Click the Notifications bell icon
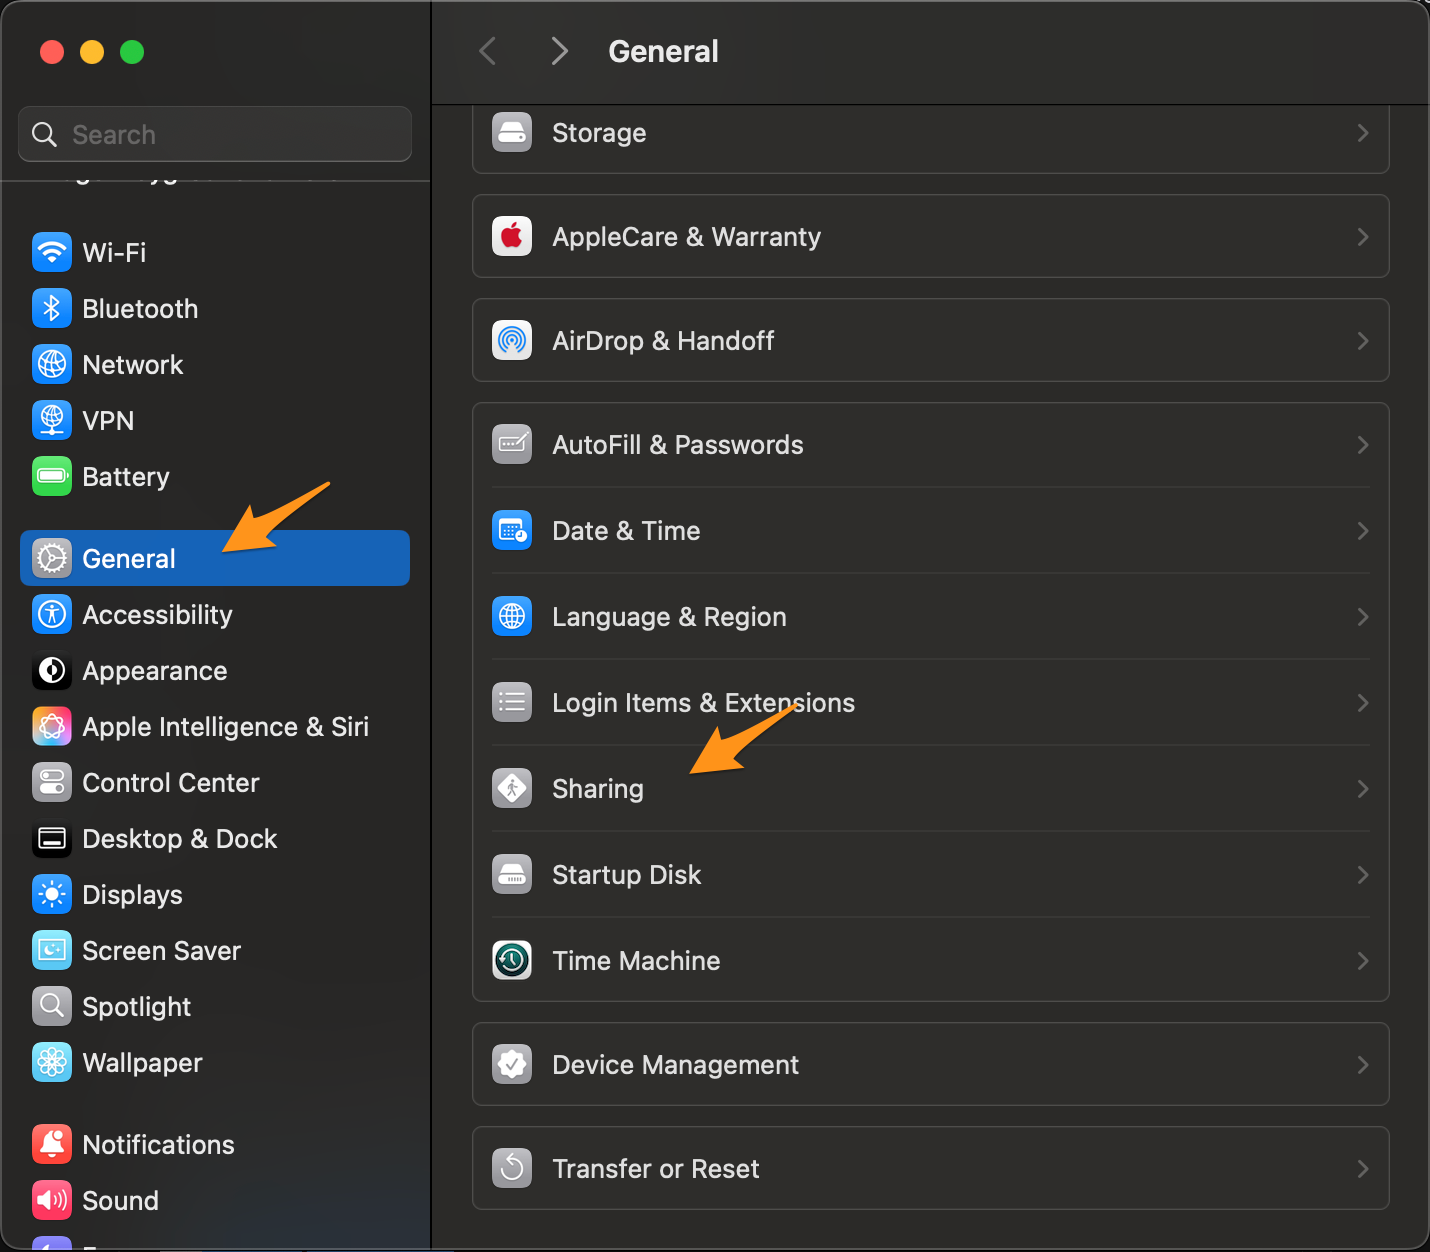The width and height of the screenshot is (1430, 1252). click(51, 1144)
